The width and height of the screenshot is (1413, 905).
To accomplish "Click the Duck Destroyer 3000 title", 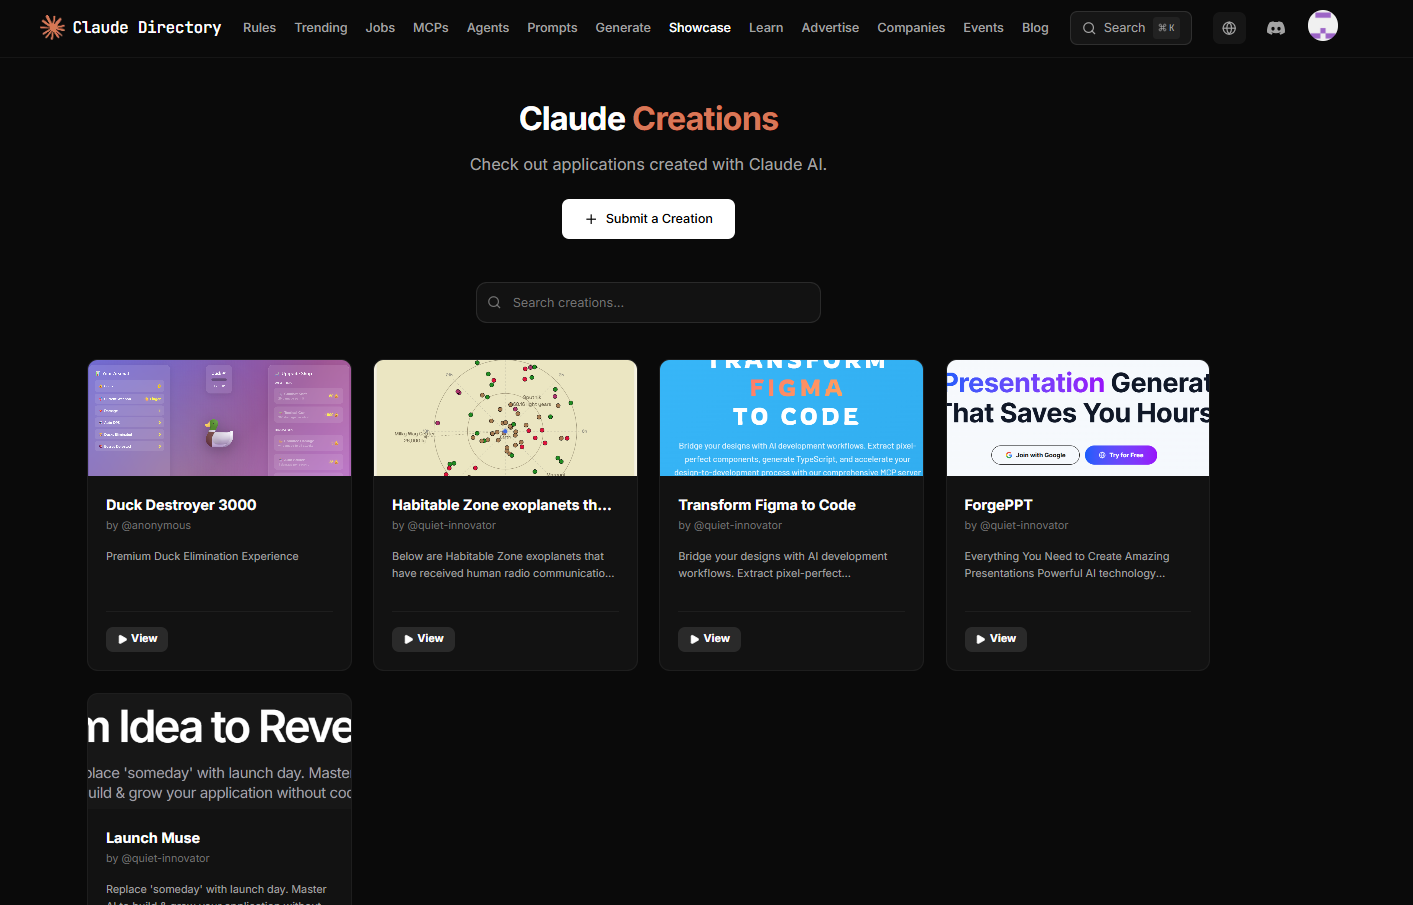I will [x=181, y=505].
